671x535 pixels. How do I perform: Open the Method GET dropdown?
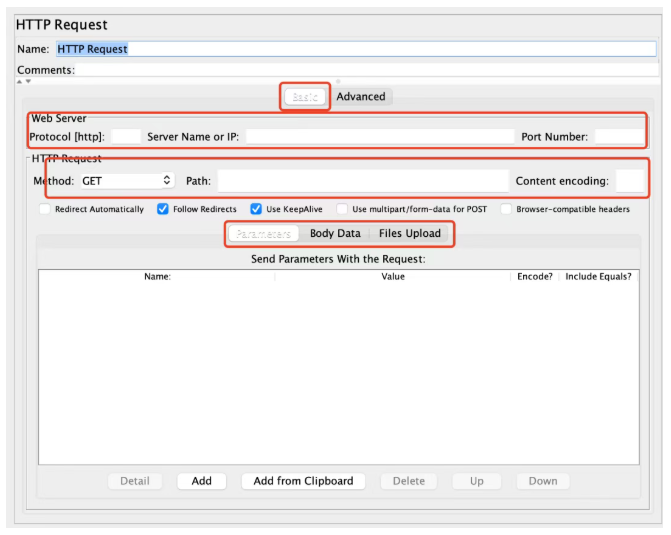pos(128,181)
